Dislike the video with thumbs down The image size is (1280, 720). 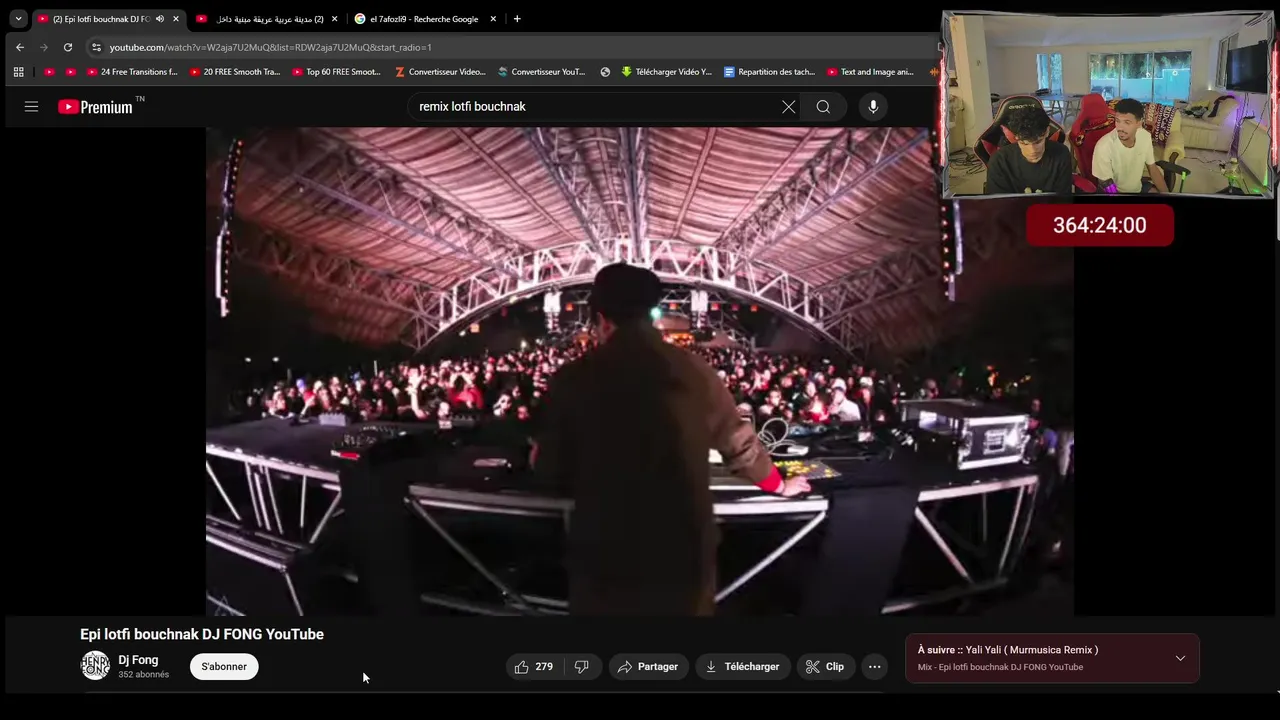pos(581,667)
